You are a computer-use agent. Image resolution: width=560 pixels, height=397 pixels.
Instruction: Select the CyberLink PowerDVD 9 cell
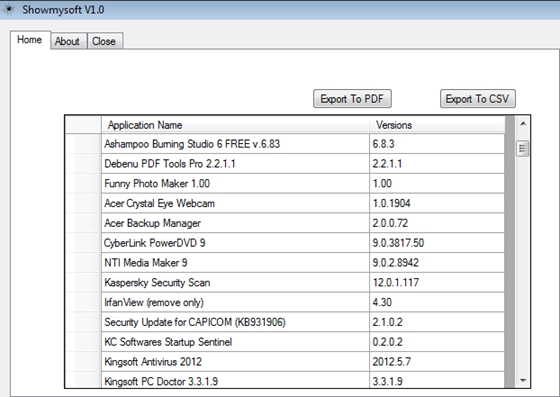pos(235,243)
